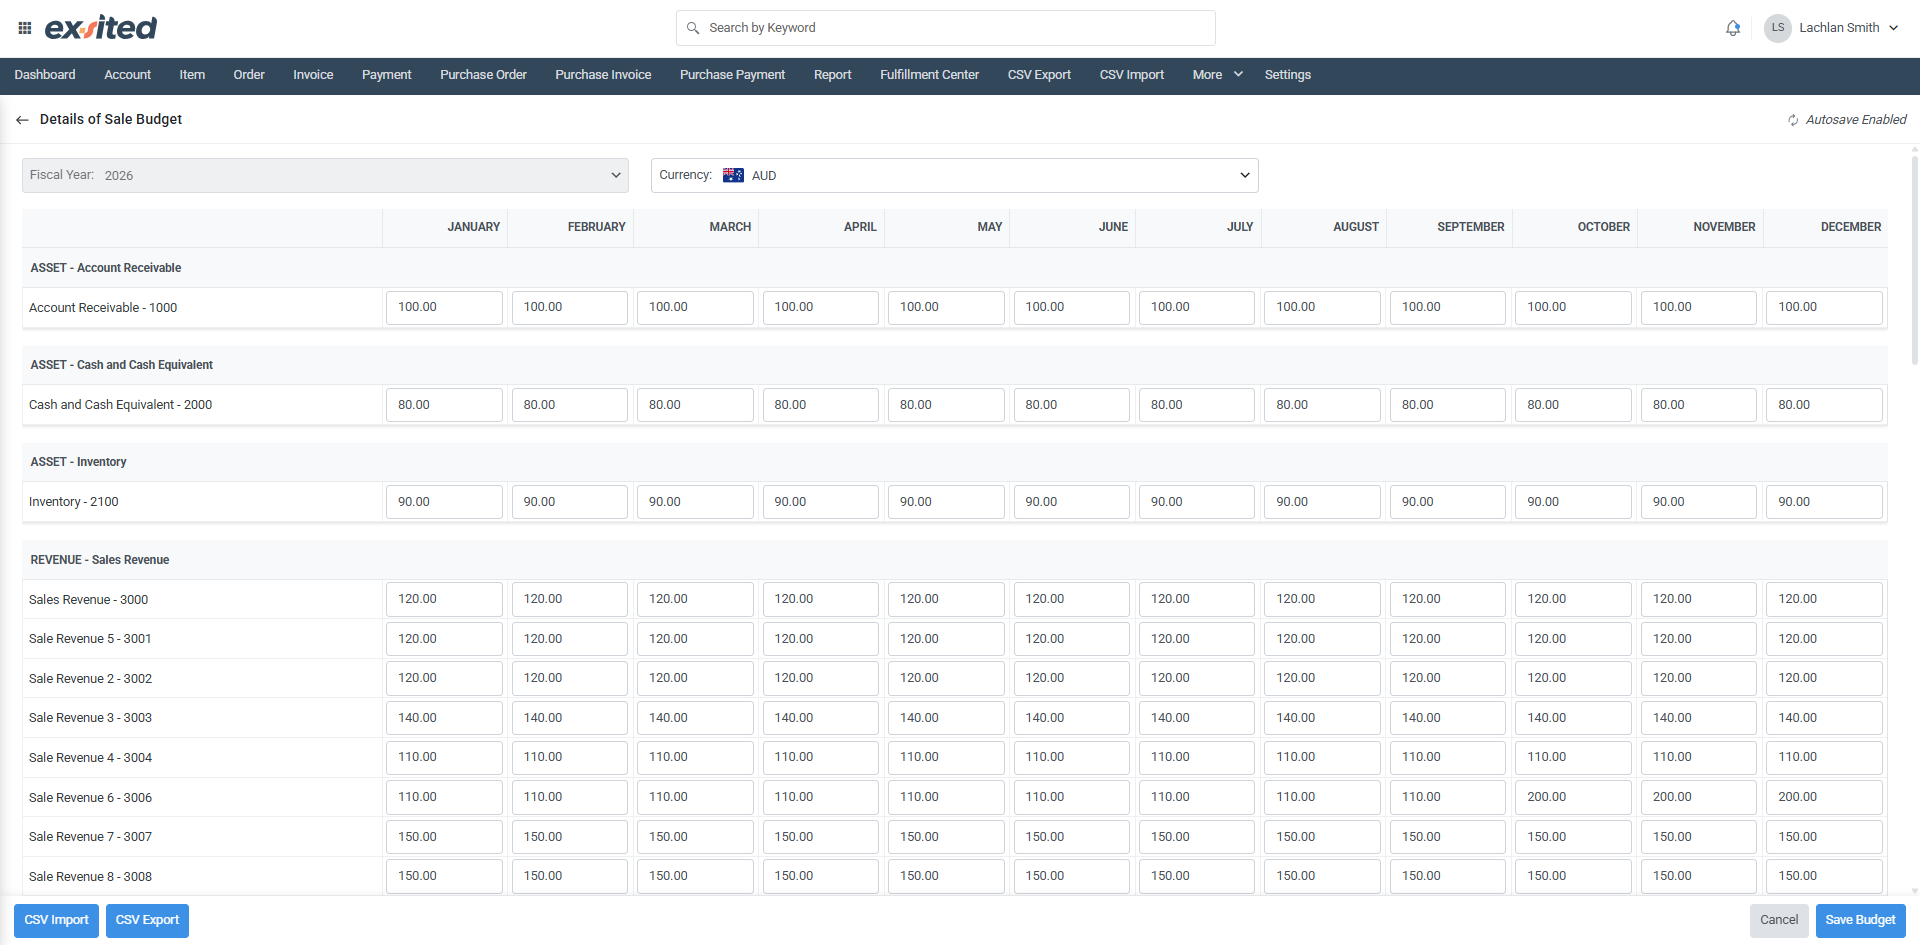Open the Currency AUD dropdown
Screen dimensions: 1920x945
click(954, 175)
